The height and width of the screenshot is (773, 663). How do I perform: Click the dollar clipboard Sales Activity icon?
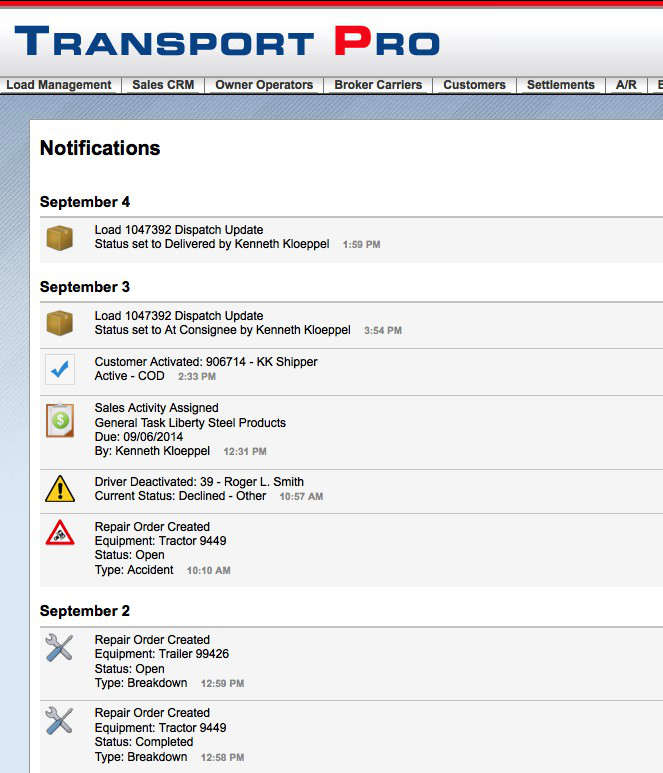(60, 421)
